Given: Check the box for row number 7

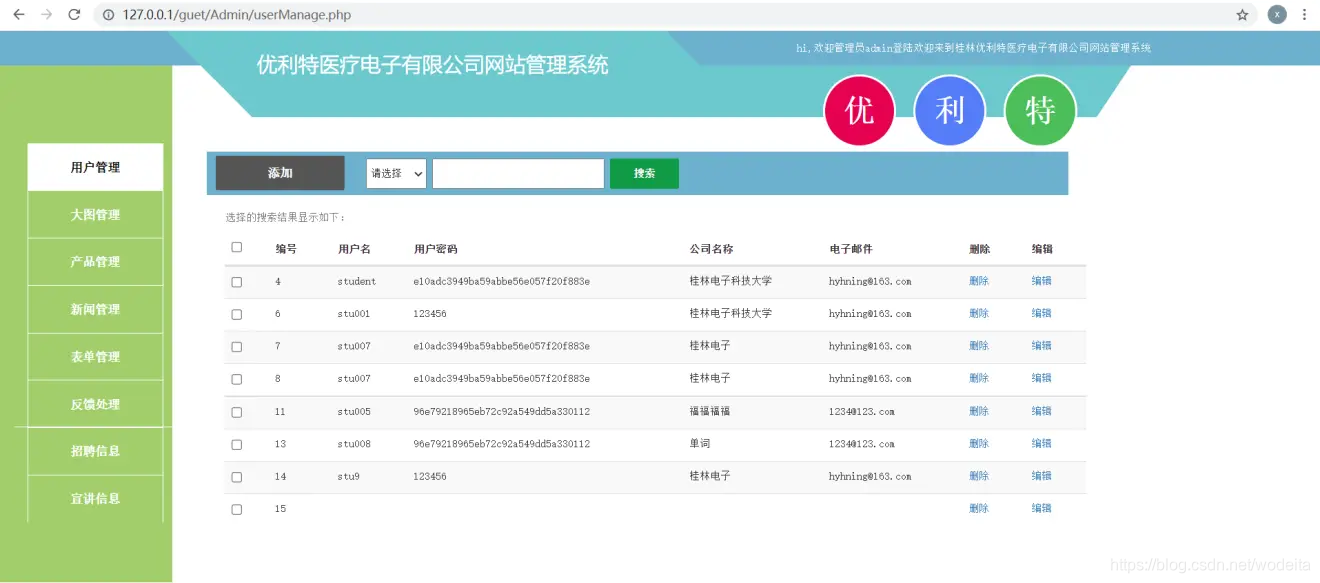Looking at the screenshot, I should coord(237,347).
